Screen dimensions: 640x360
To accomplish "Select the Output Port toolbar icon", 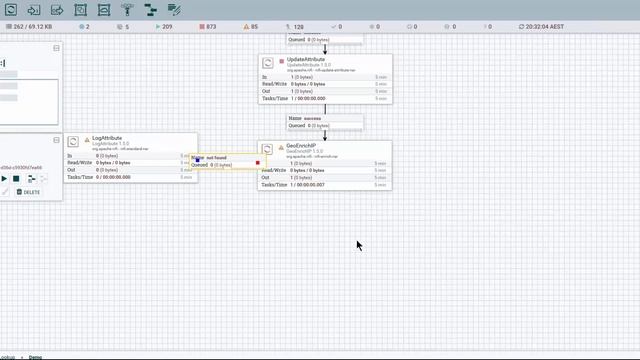I will [x=57, y=9].
